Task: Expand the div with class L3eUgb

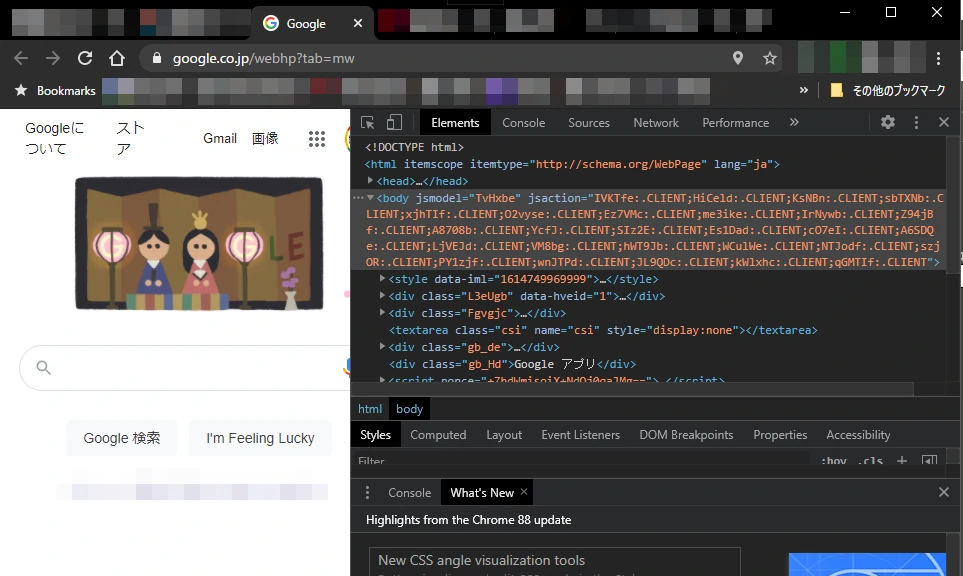Action: click(x=383, y=296)
